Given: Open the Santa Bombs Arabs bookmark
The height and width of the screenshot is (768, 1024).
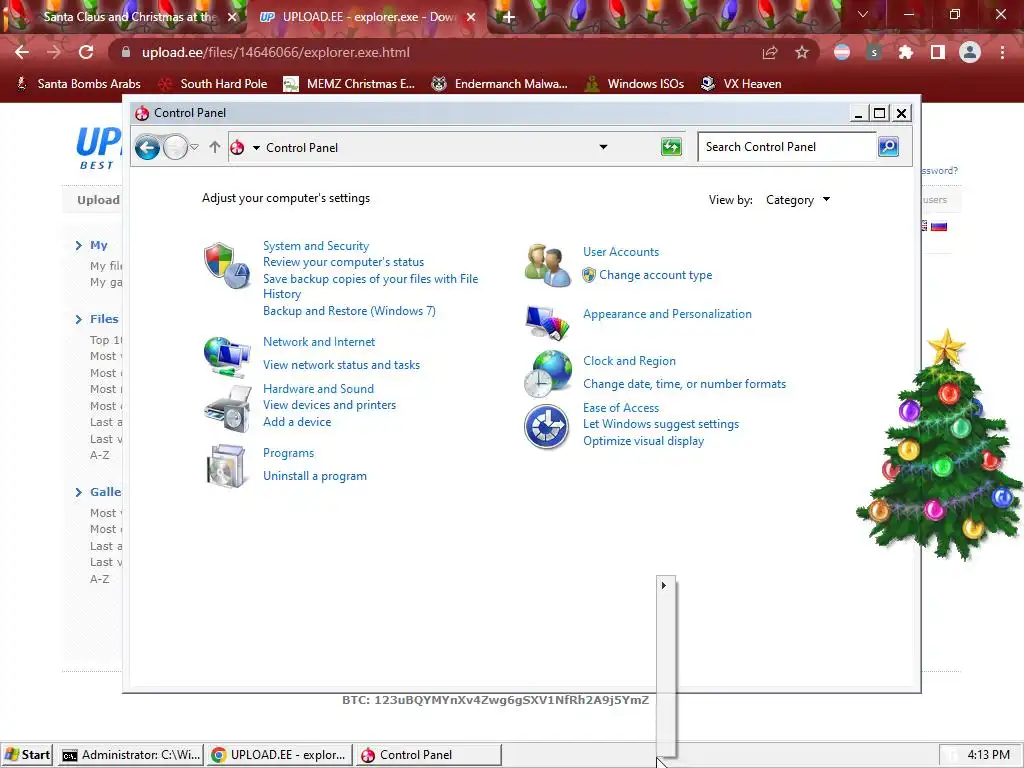Looking at the screenshot, I should [x=78, y=84].
